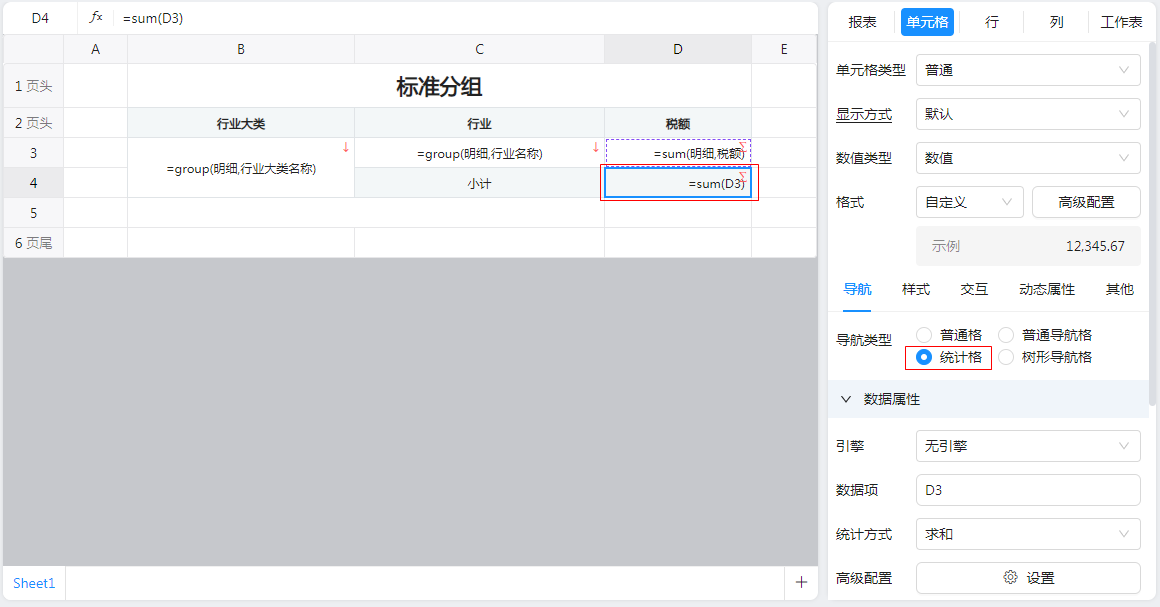Select the 普通格 navigation type

(924, 335)
